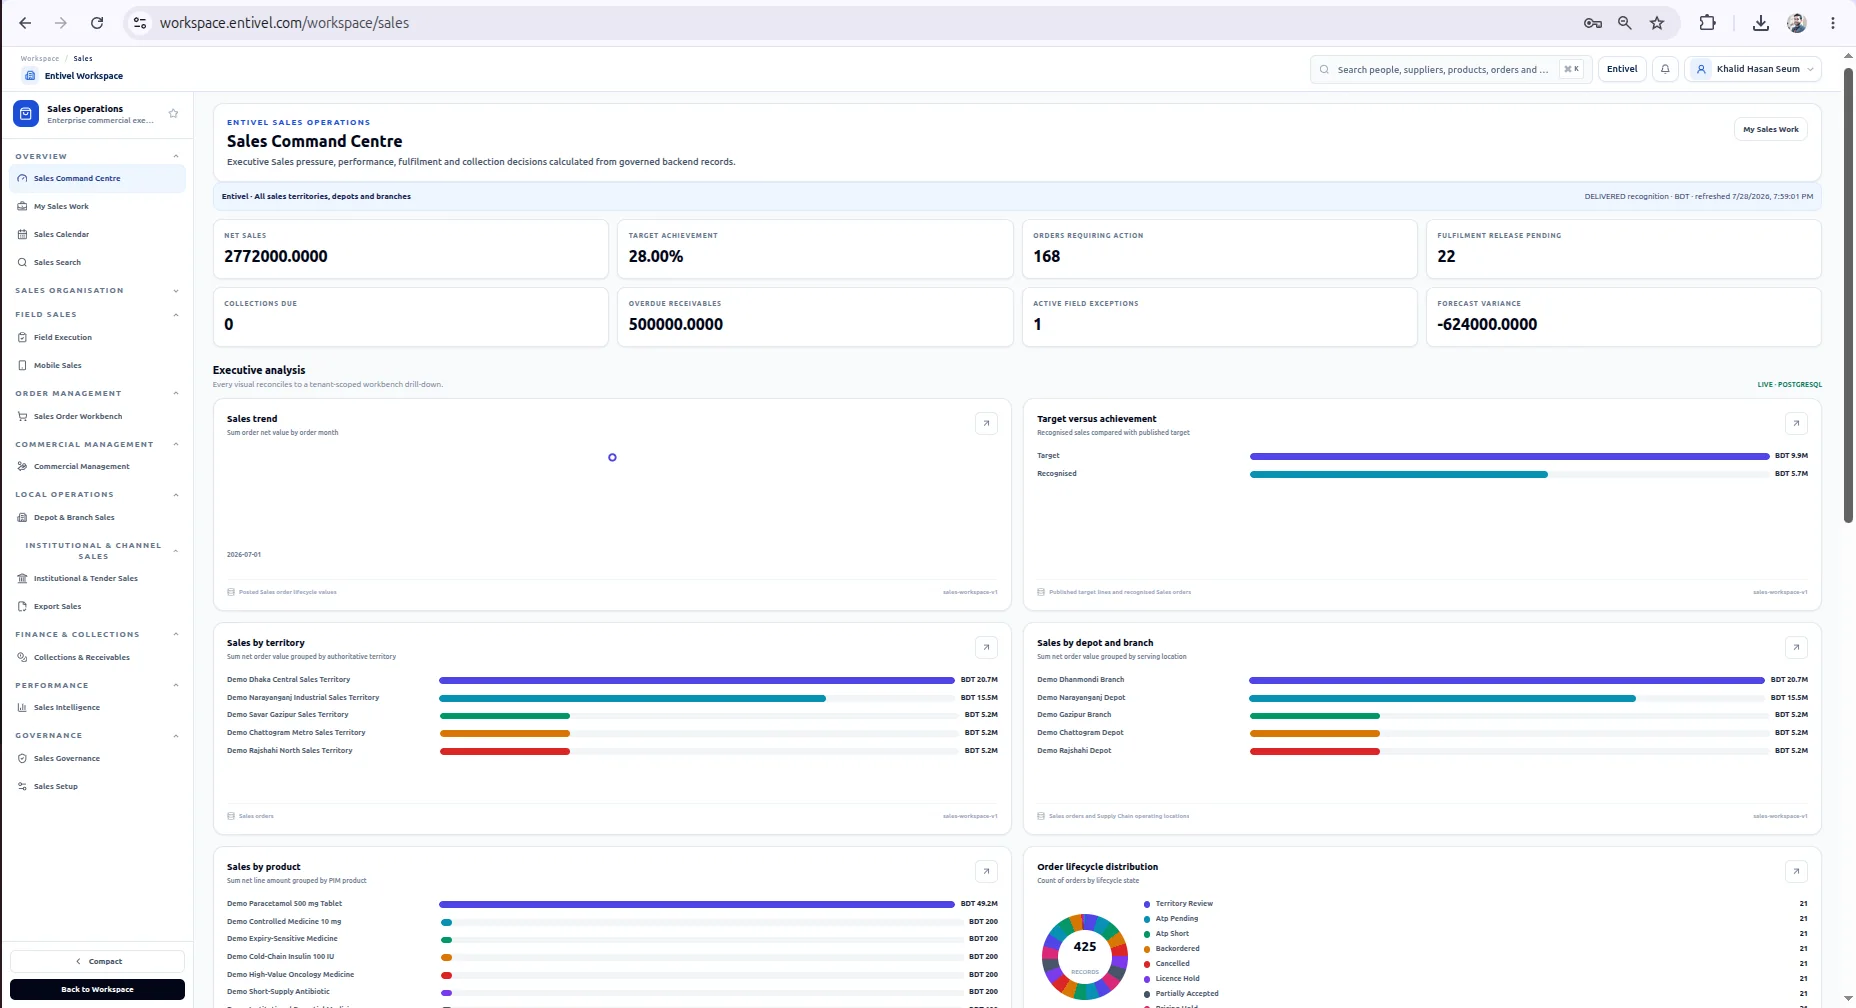Click the Sales Operations module icon

tap(26, 114)
